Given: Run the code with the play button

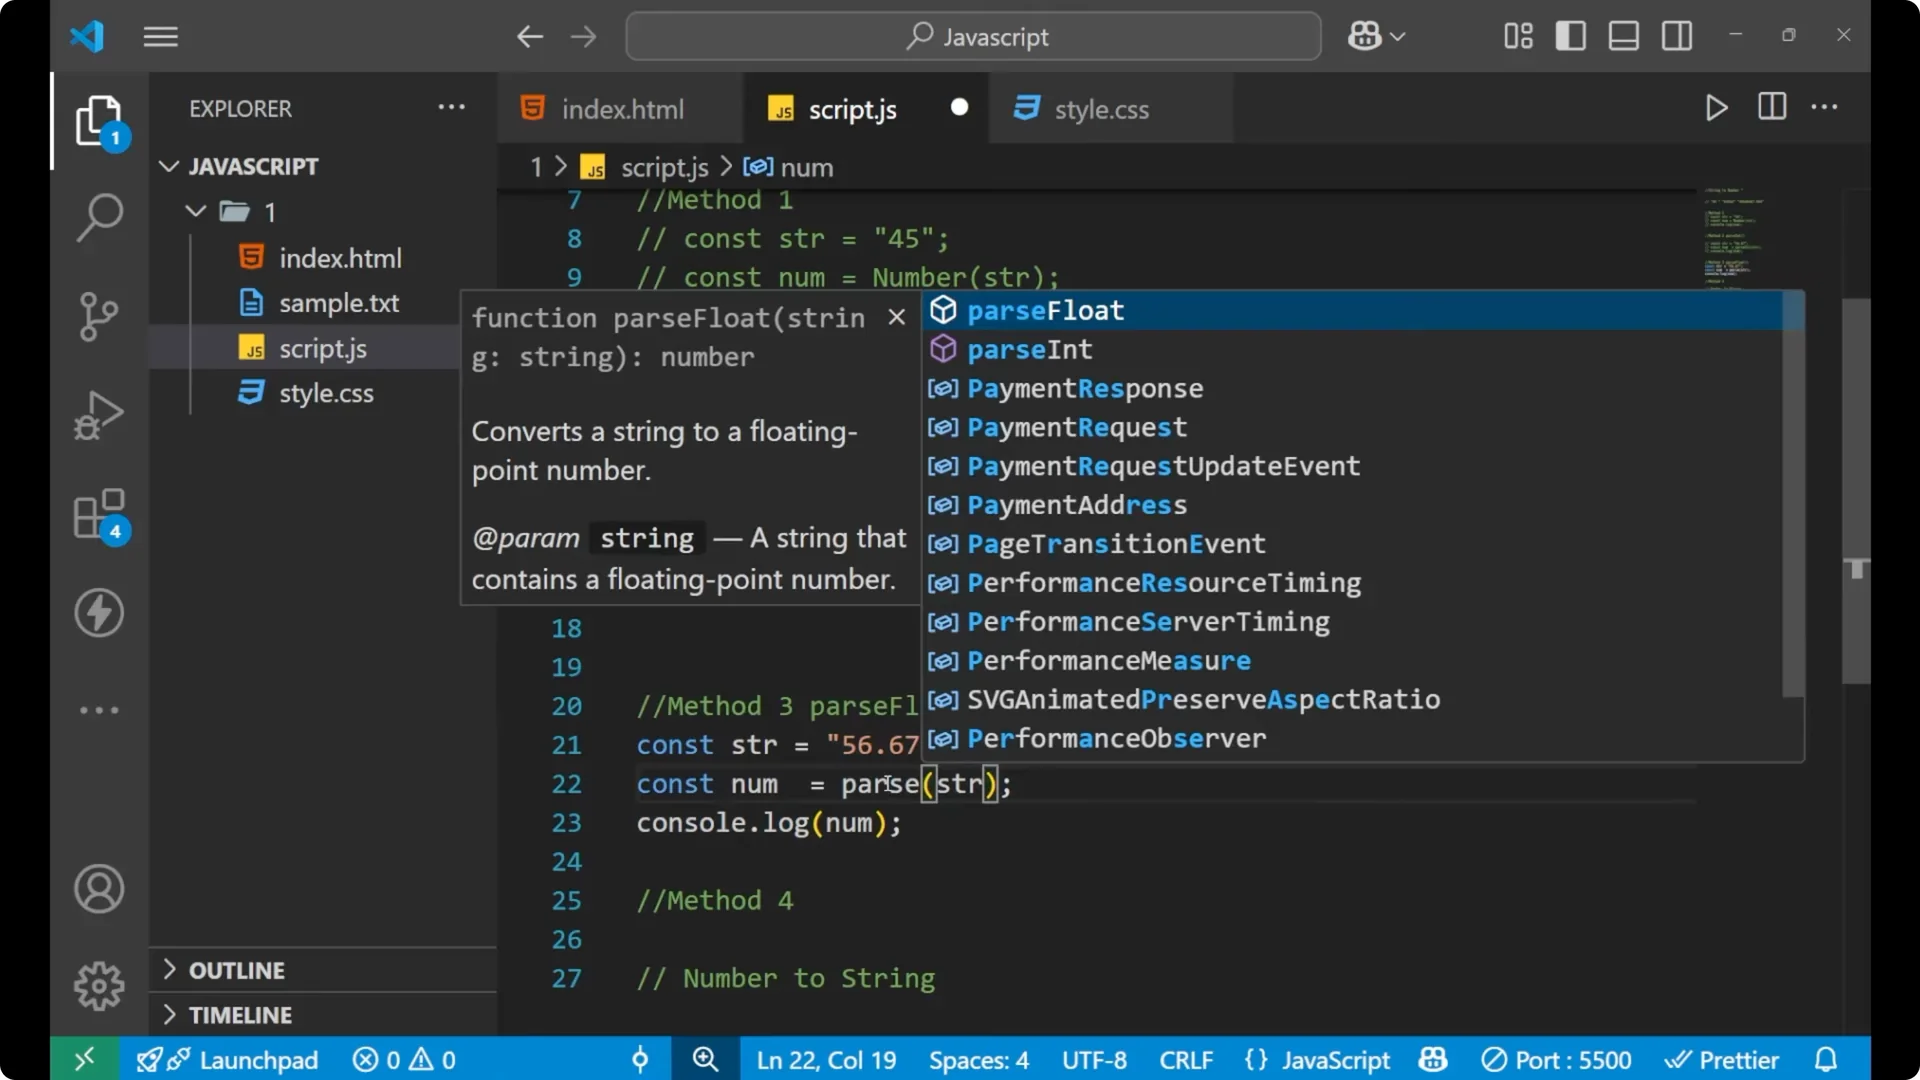Looking at the screenshot, I should 1716,108.
